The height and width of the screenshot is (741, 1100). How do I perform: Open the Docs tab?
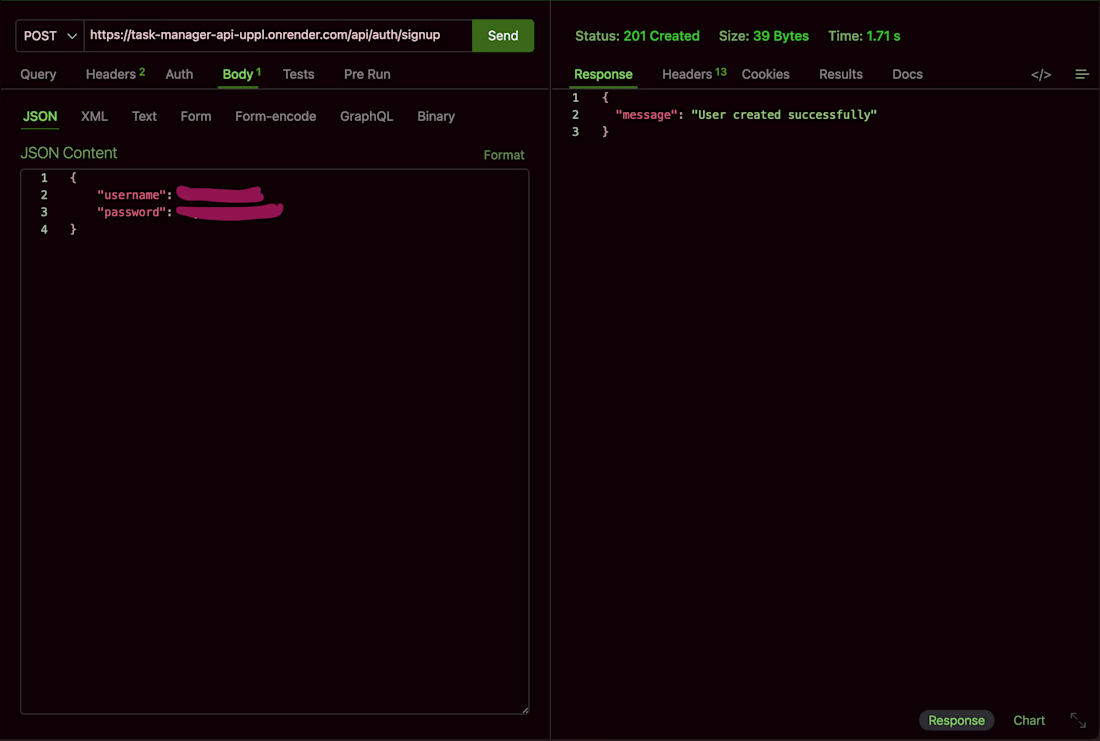click(907, 74)
